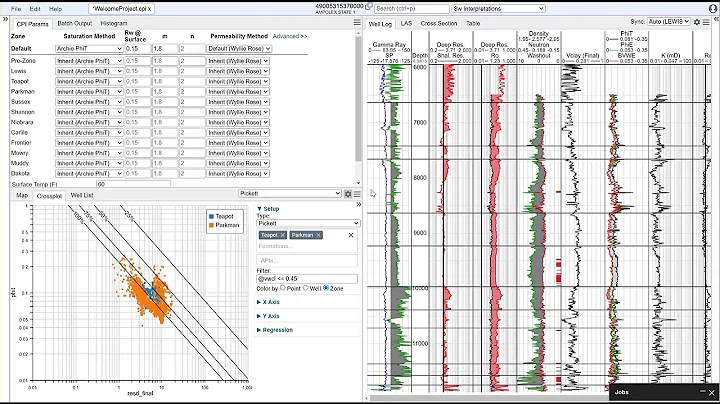Image resolution: width=720 pixels, height=404 pixels.
Task: Open Default zone Permeability Method dropdown
Action: pos(239,49)
